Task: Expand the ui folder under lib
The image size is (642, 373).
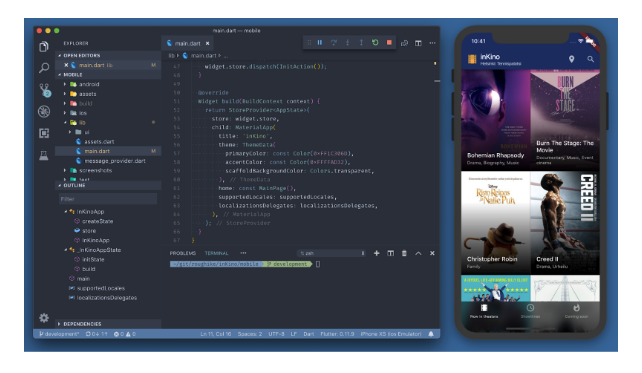Action: (70, 132)
